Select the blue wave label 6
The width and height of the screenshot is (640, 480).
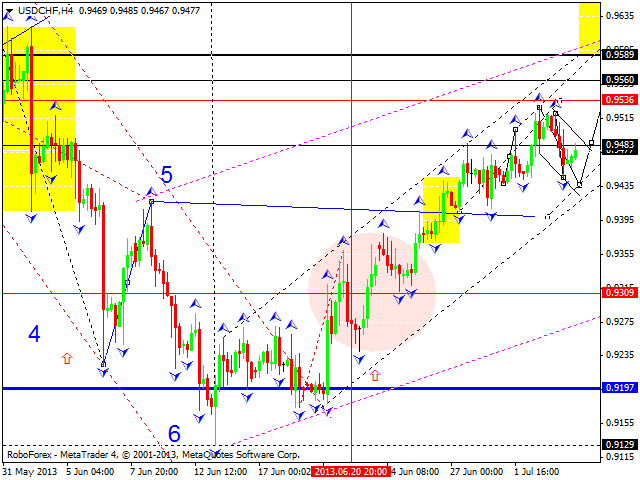(173, 433)
